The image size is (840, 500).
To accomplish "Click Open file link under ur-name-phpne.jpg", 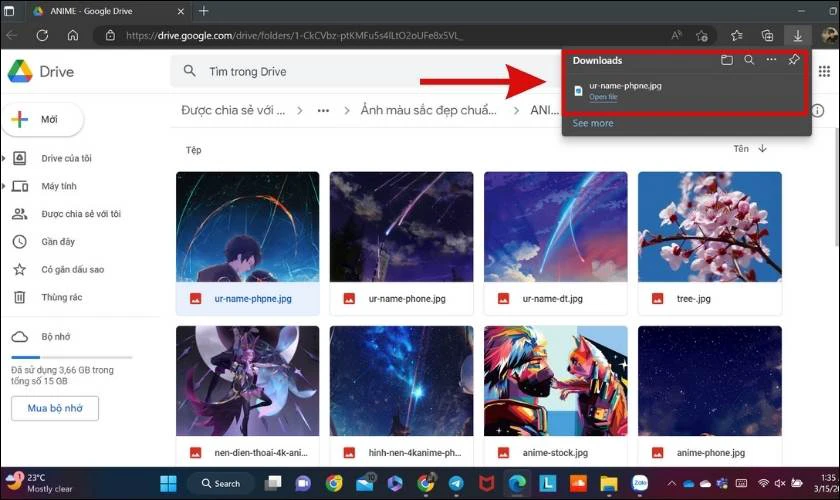I will pos(603,97).
